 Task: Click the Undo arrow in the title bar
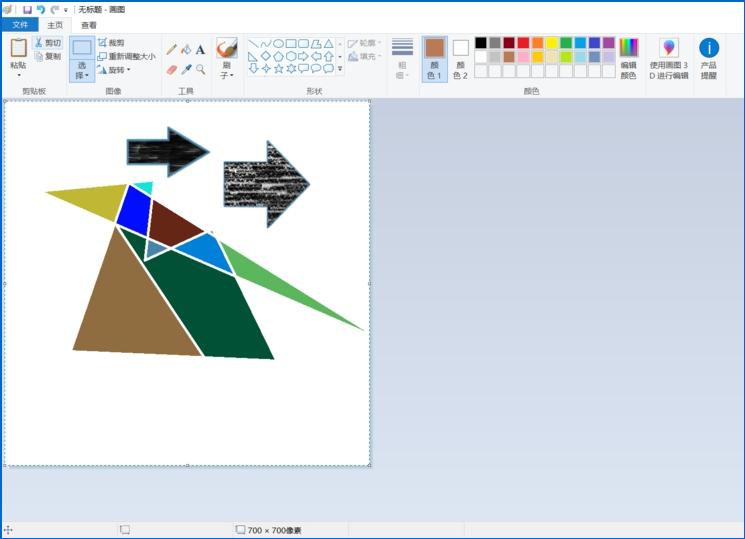tap(41, 10)
